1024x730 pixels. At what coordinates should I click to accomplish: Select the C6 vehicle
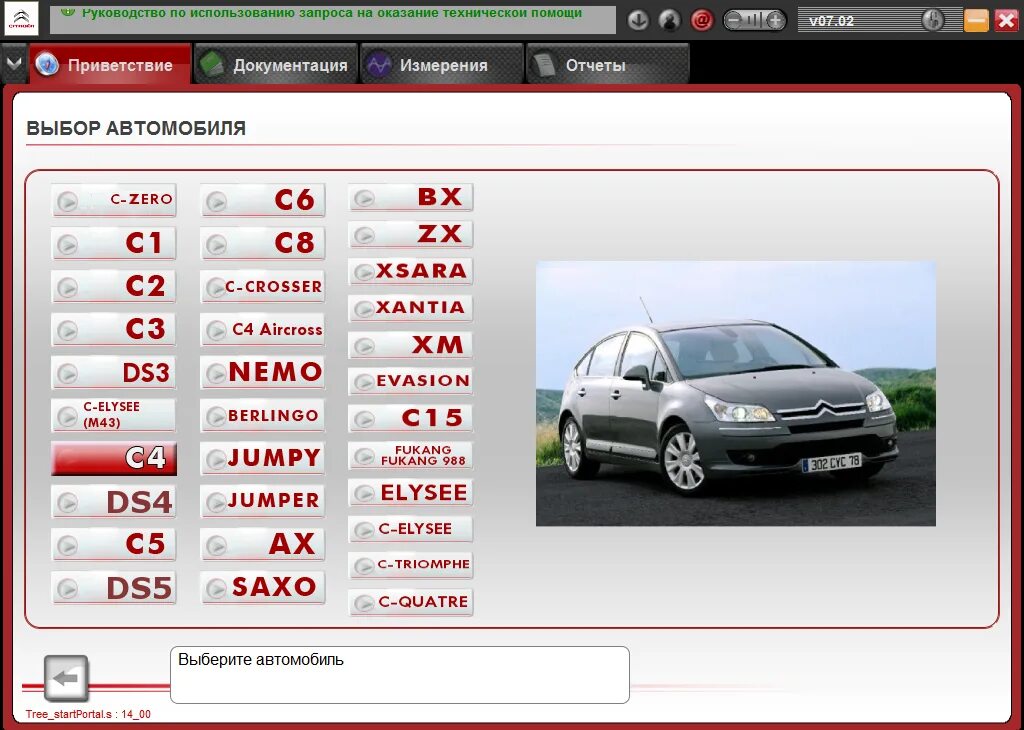coord(263,200)
